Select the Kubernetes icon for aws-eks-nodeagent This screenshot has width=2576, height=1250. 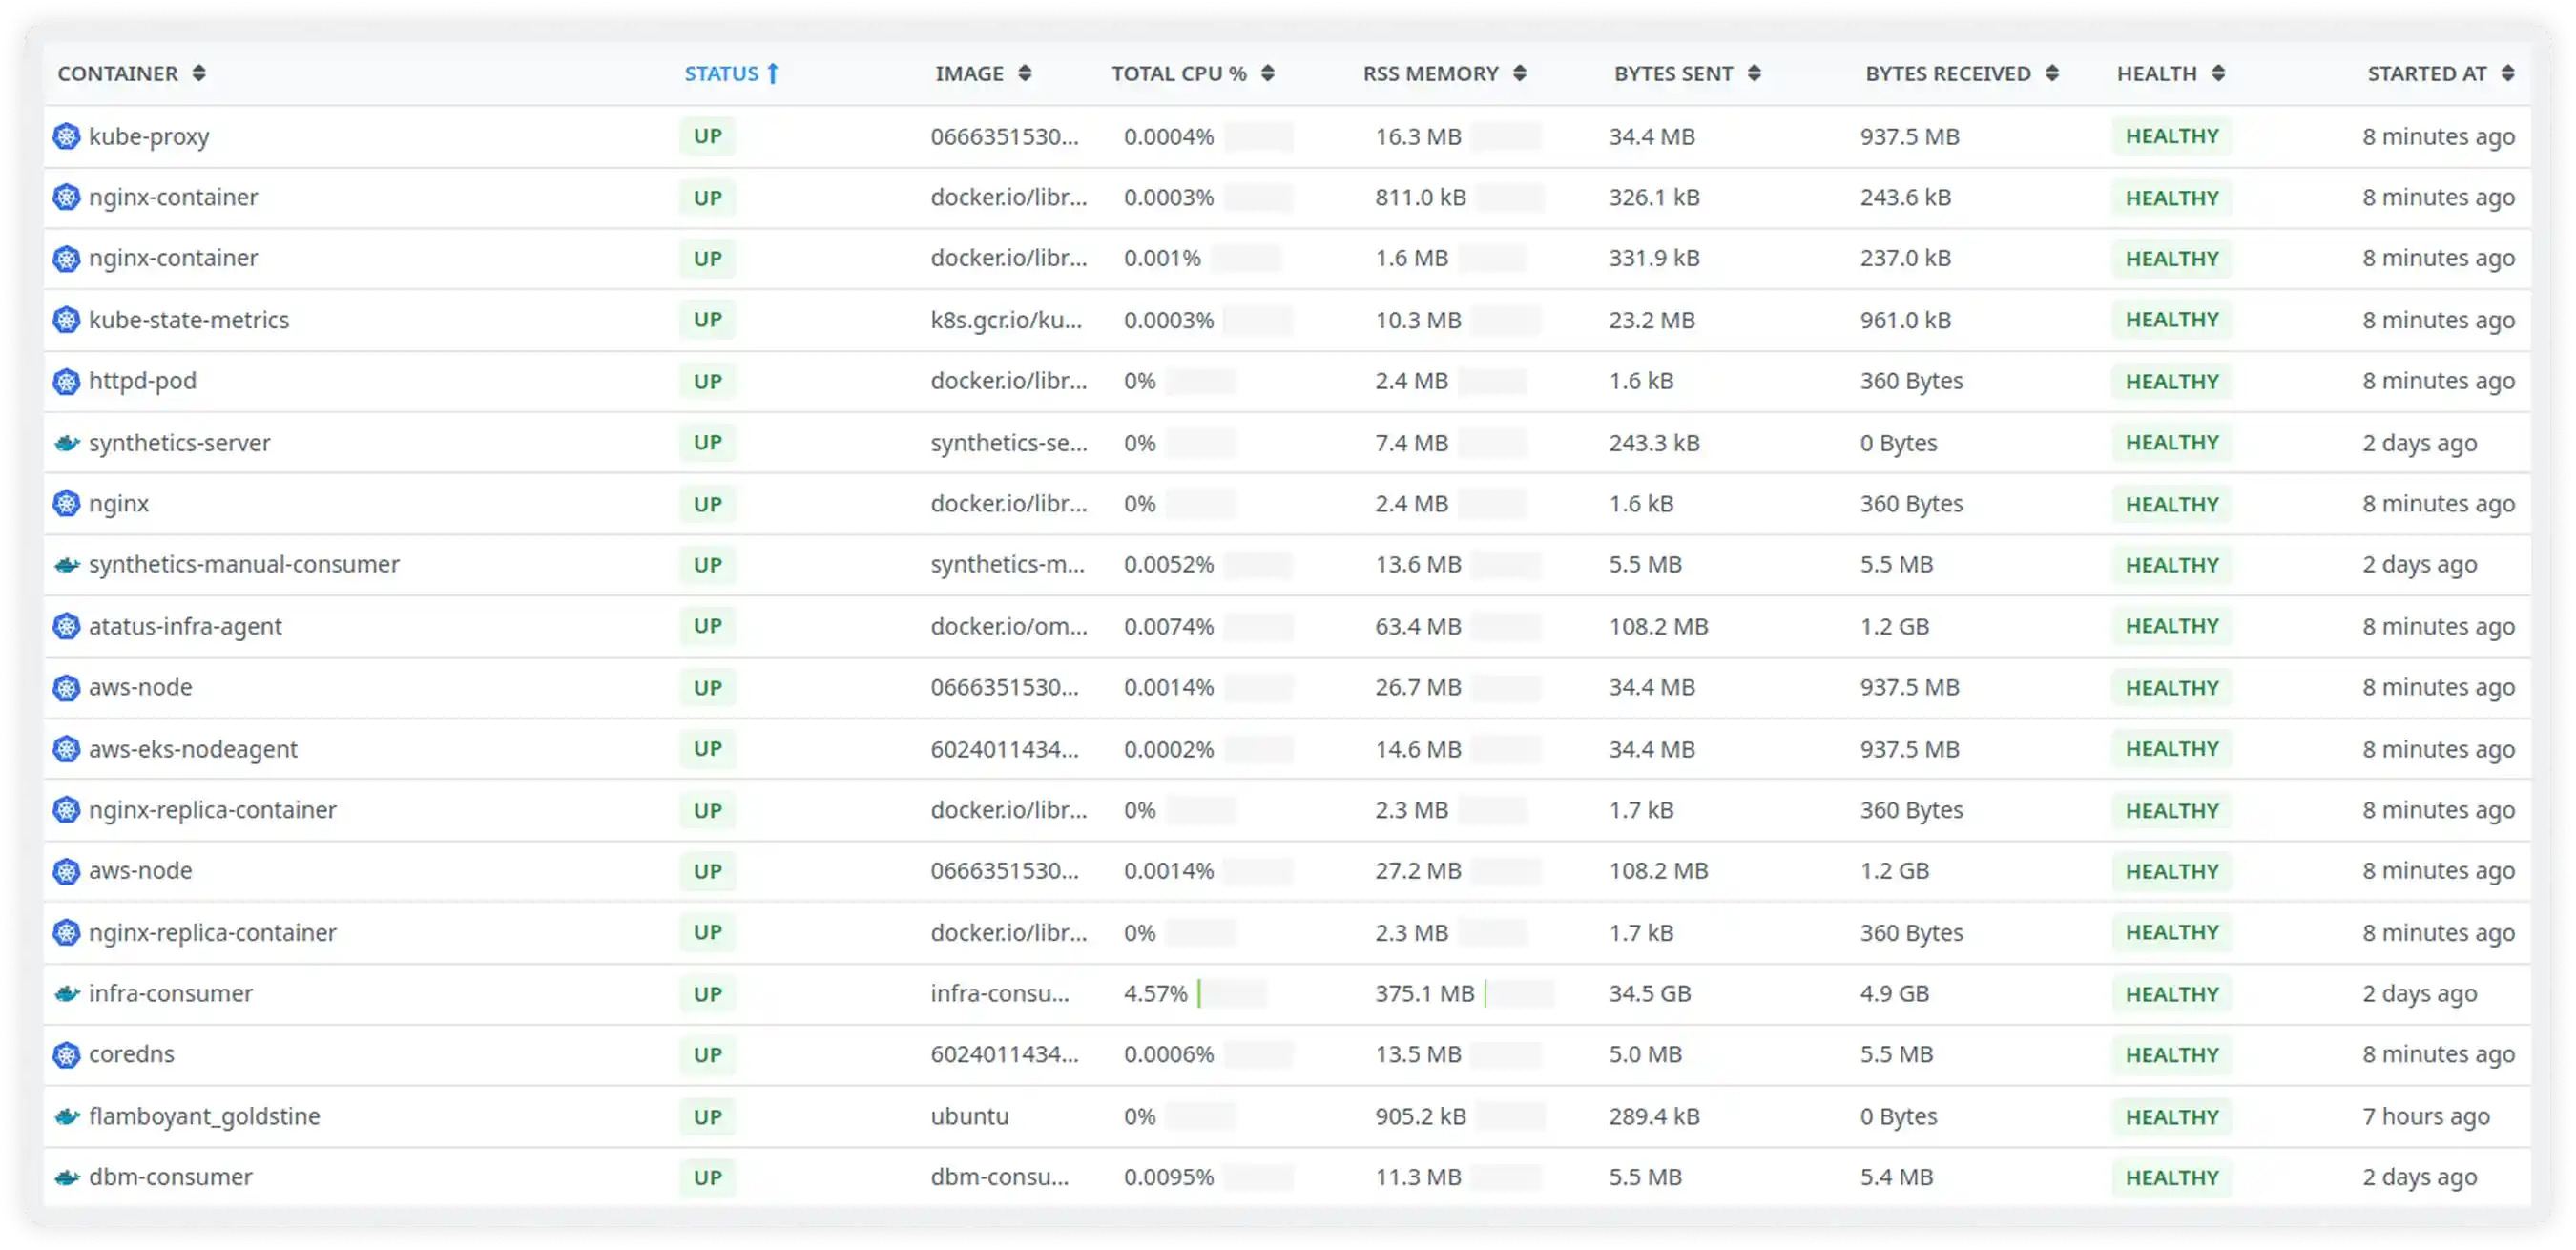coord(66,748)
